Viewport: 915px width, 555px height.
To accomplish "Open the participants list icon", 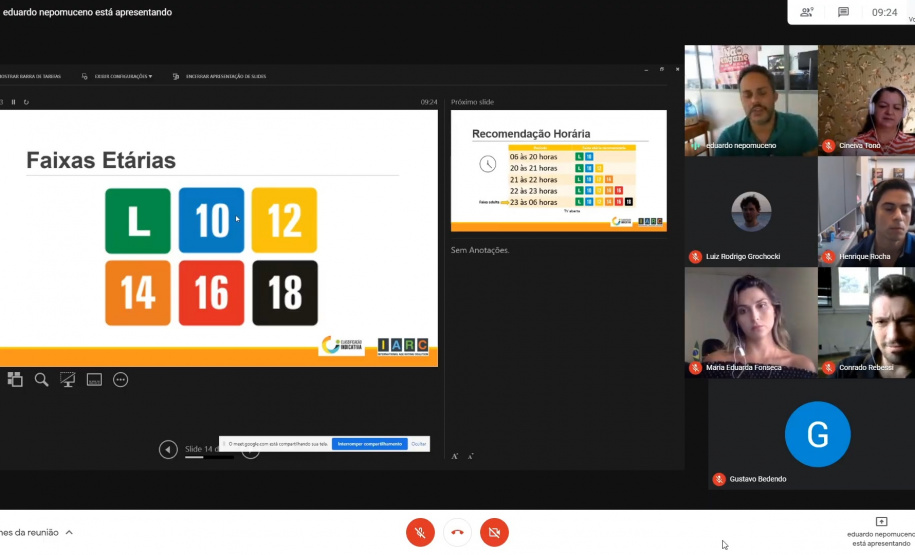I will [x=806, y=12].
